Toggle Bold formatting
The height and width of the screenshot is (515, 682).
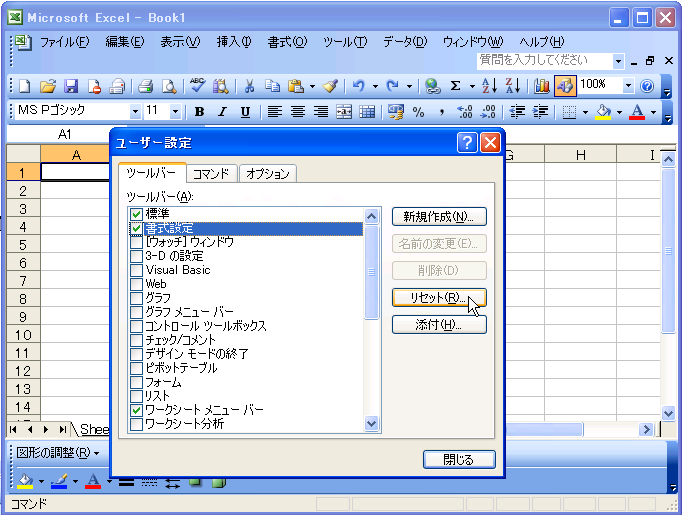click(199, 112)
